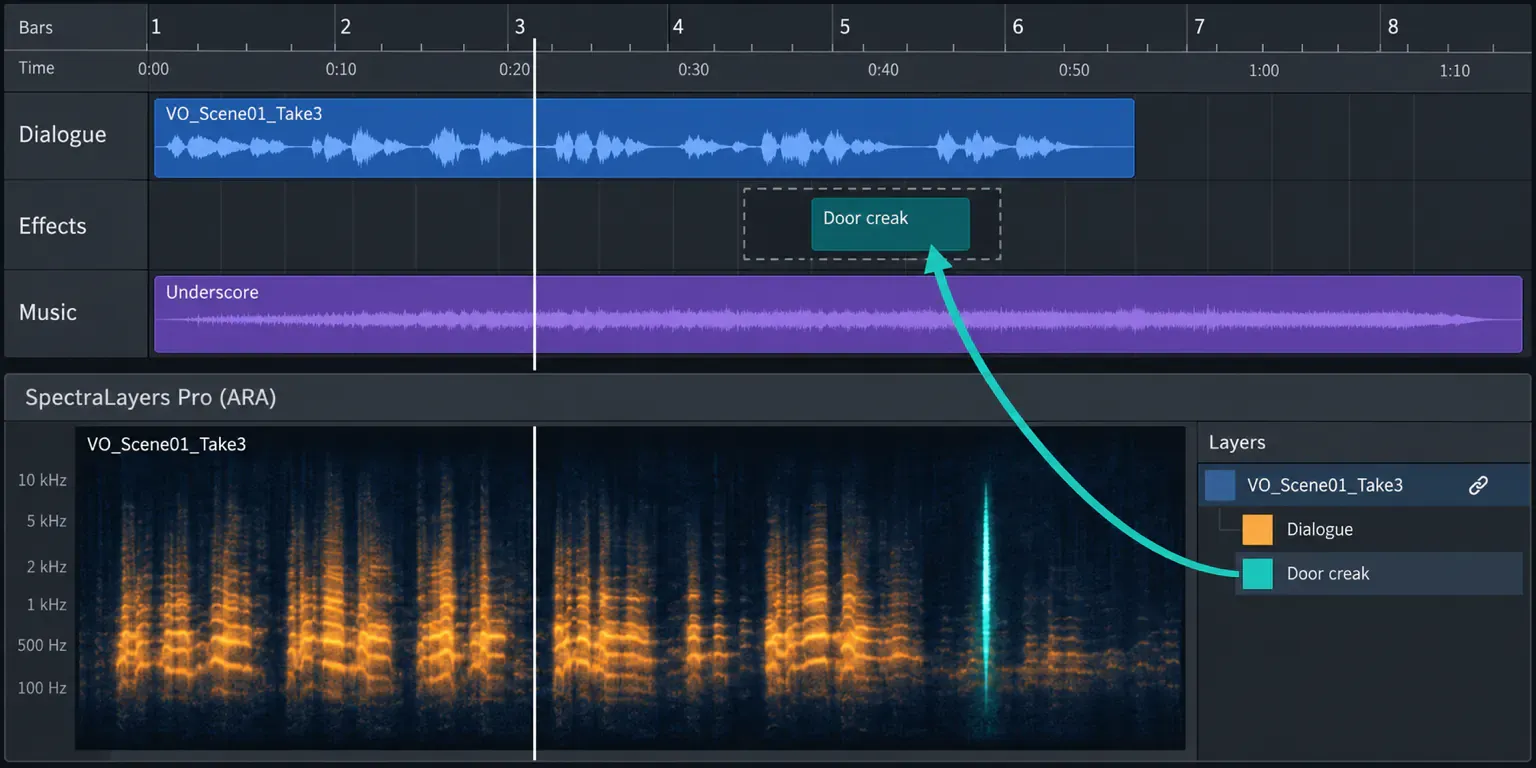
Task: Jump to bar 2 on the ruler
Action: 345,27
